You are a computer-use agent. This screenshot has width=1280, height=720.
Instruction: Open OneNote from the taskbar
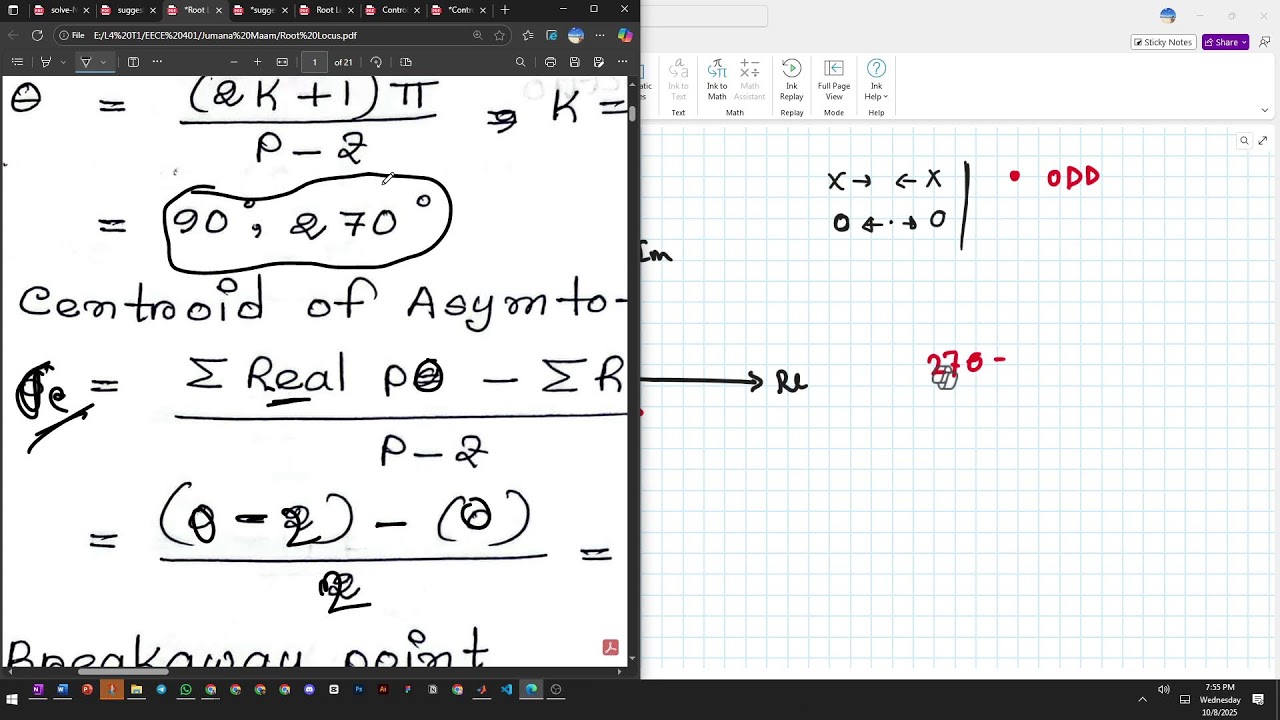click(37, 689)
